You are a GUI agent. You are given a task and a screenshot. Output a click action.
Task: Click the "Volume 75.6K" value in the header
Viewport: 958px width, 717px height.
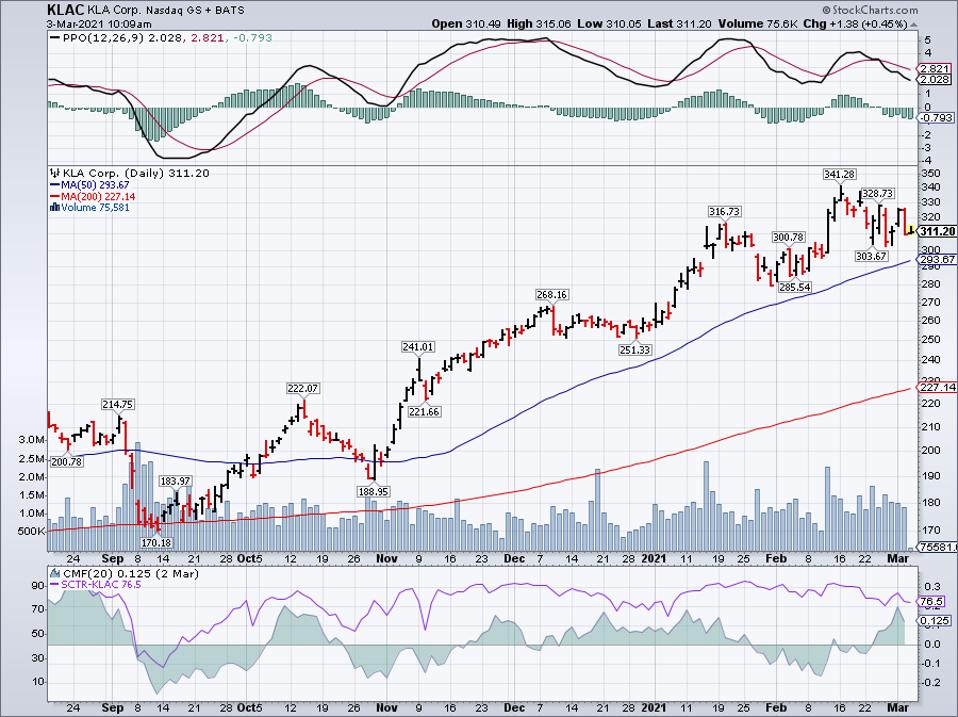pyautogui.click(x=759, y=24)
